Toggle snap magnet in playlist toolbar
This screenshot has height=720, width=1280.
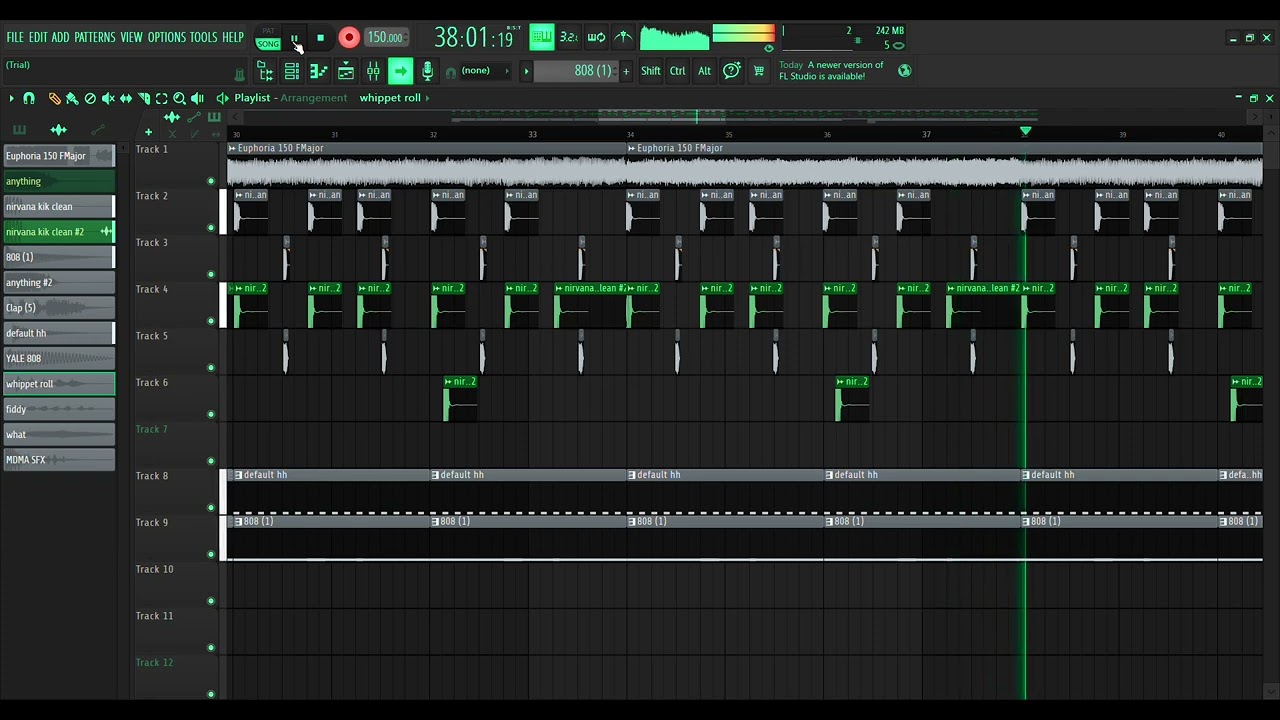29,98
